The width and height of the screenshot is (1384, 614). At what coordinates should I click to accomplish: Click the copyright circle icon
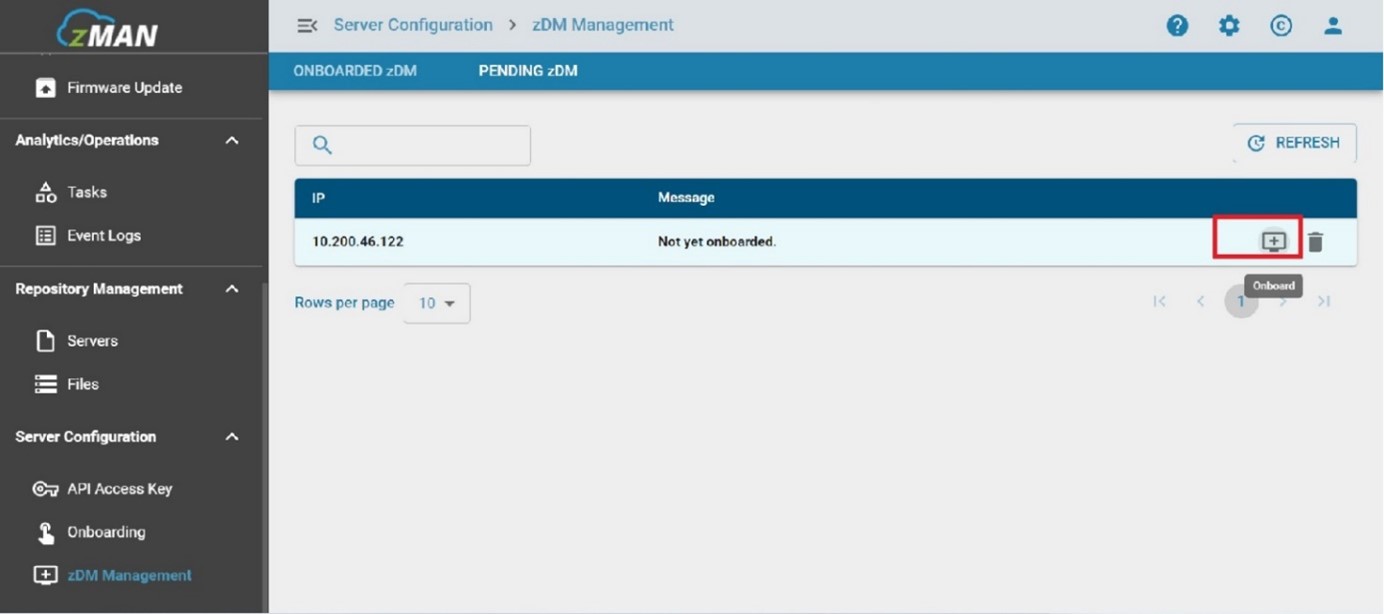pos(1281,26)
